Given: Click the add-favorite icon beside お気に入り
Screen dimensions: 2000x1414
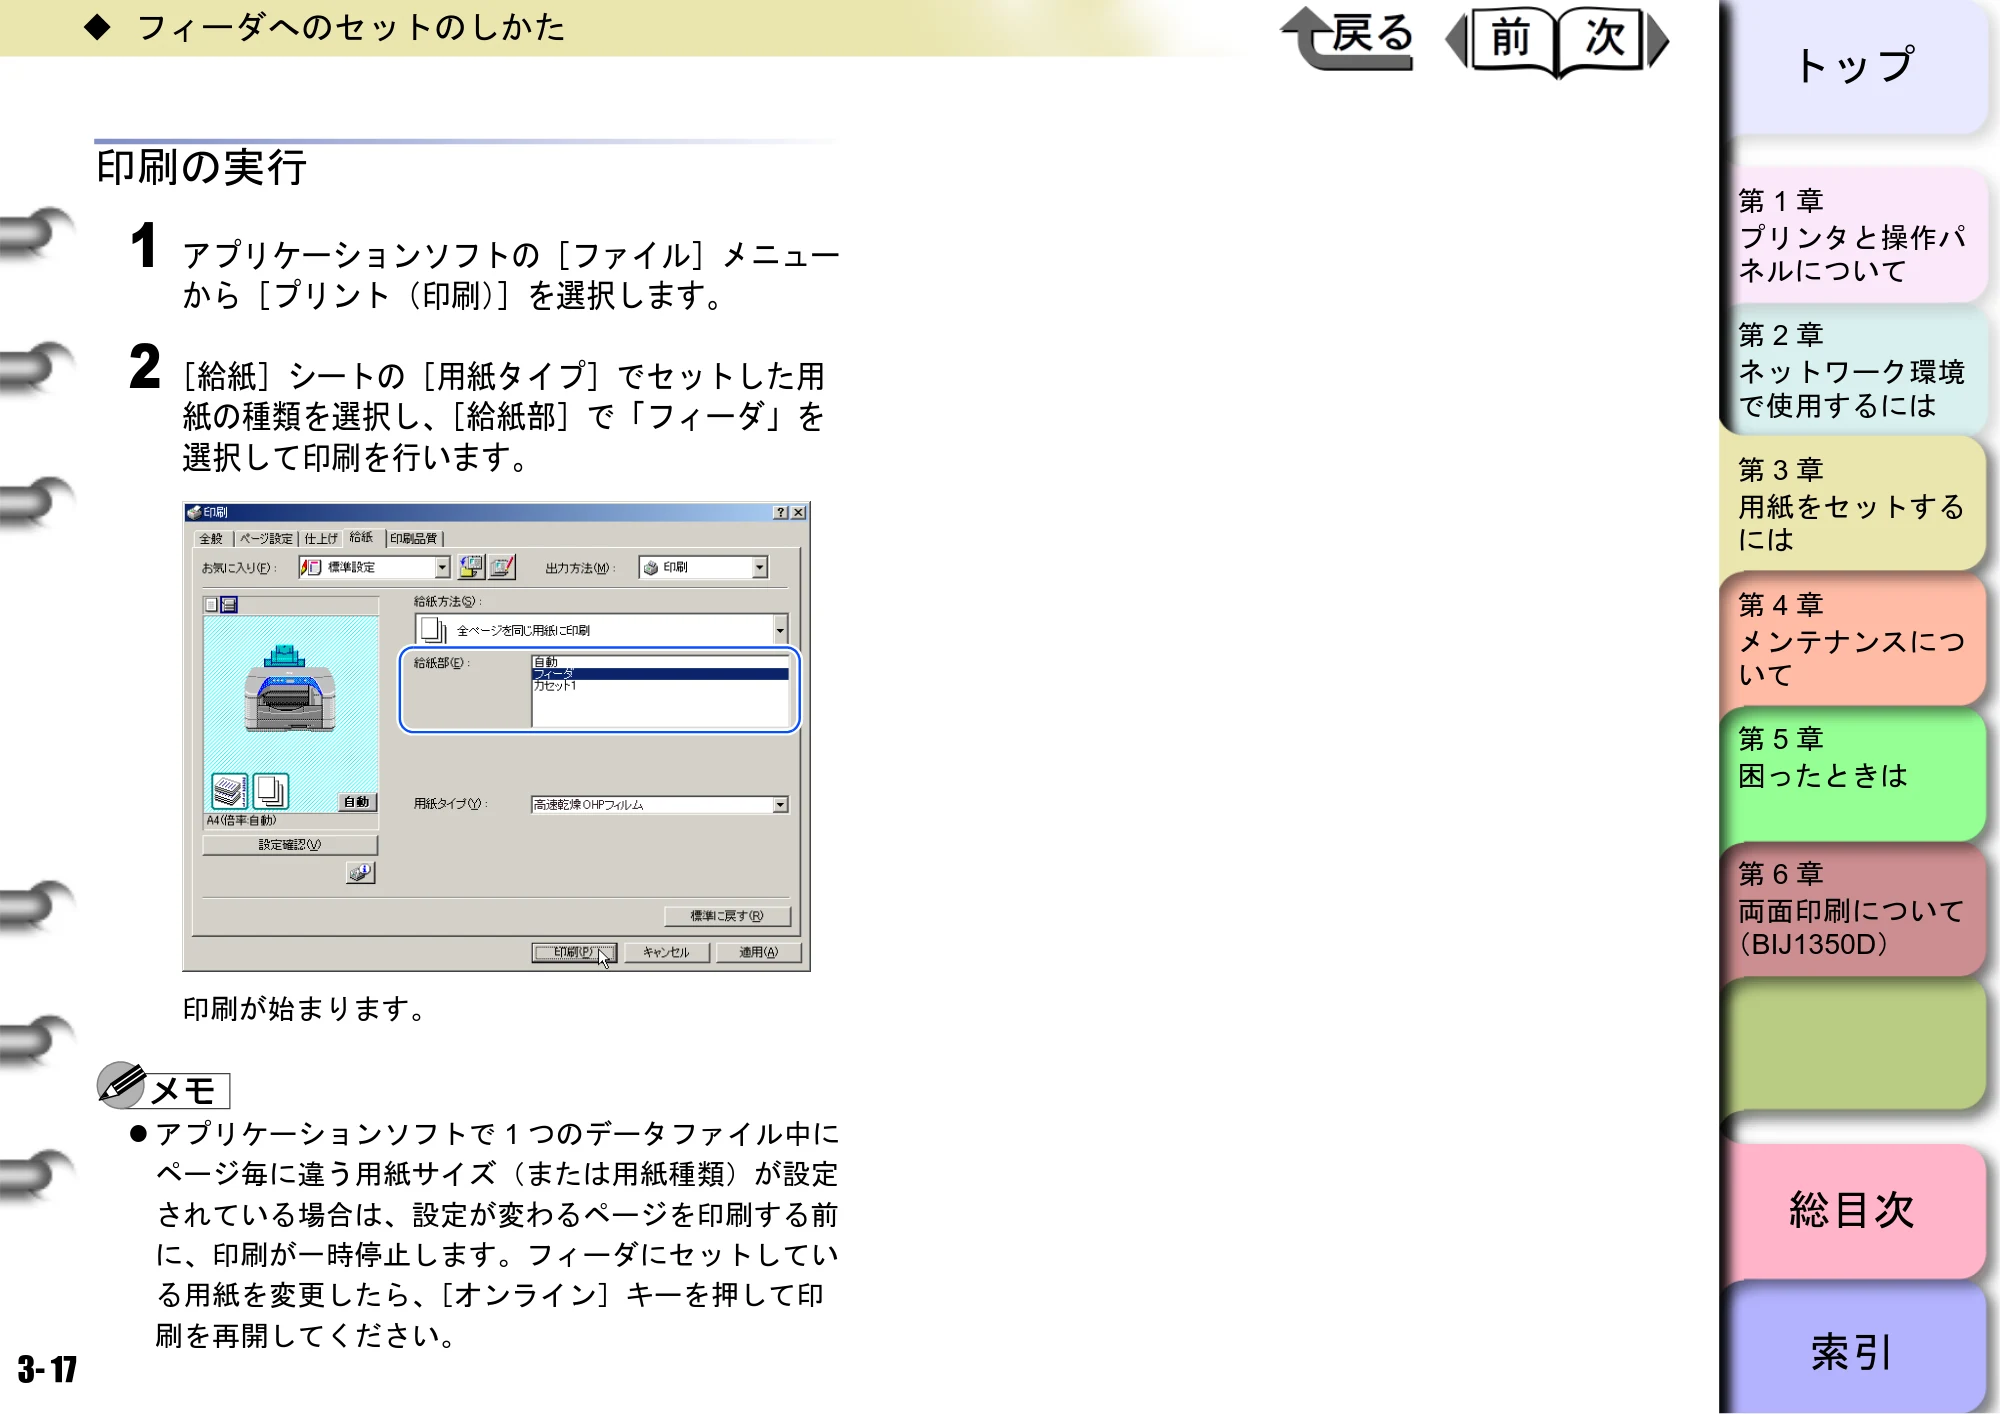Looking at the screenshot, I should (x=471, y=567).
